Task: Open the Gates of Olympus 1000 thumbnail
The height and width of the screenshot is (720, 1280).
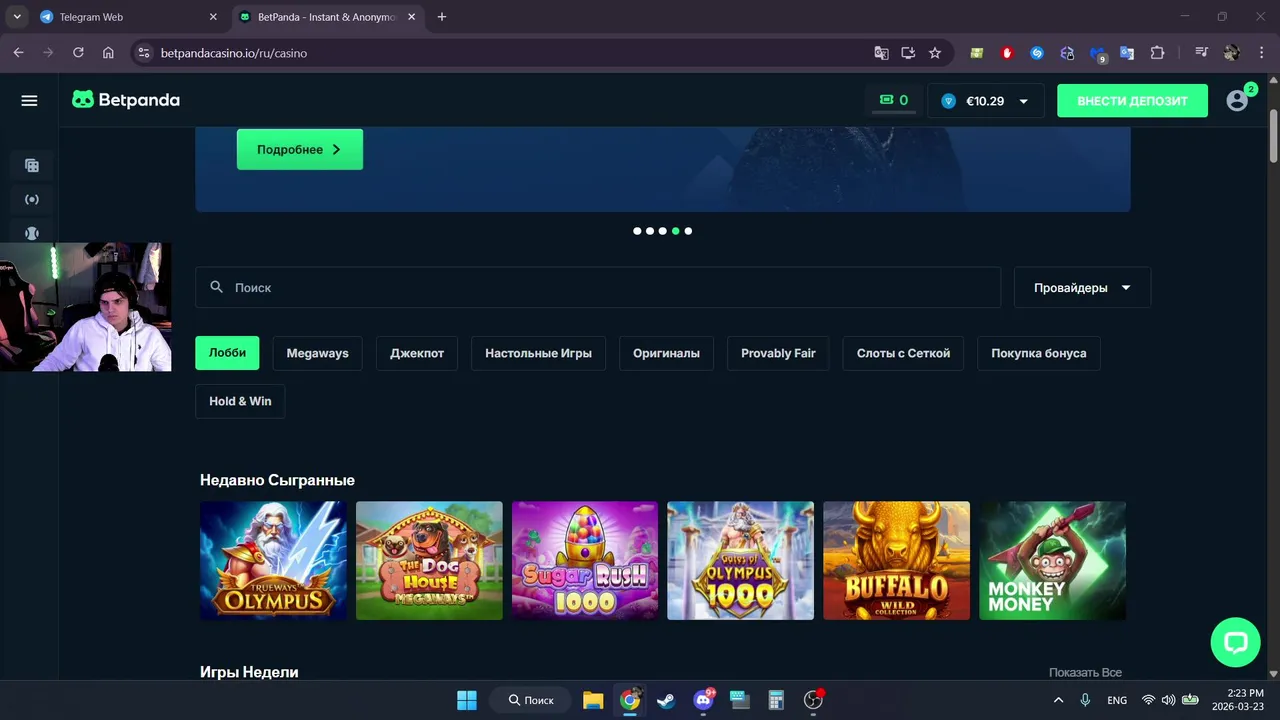Action: pos(740,561)
